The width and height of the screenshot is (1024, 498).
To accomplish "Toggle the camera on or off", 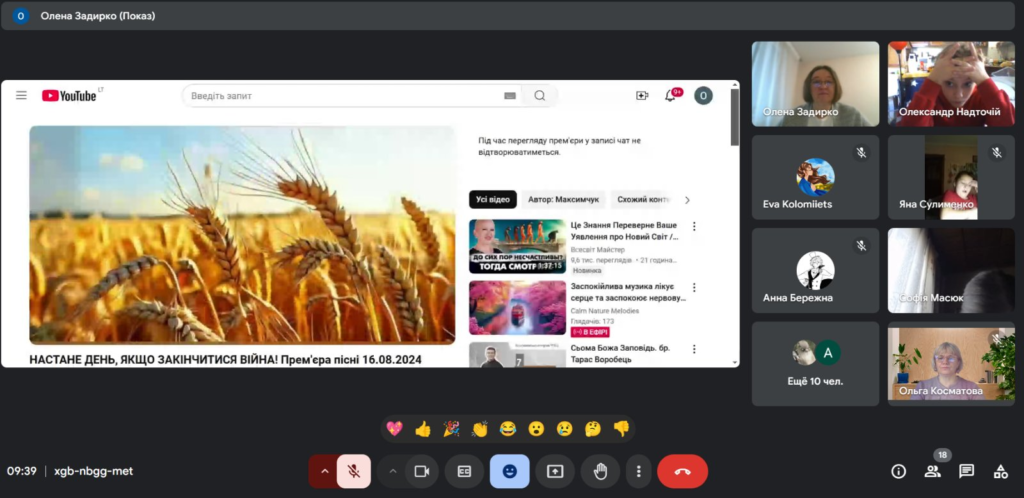I will 422,471.
